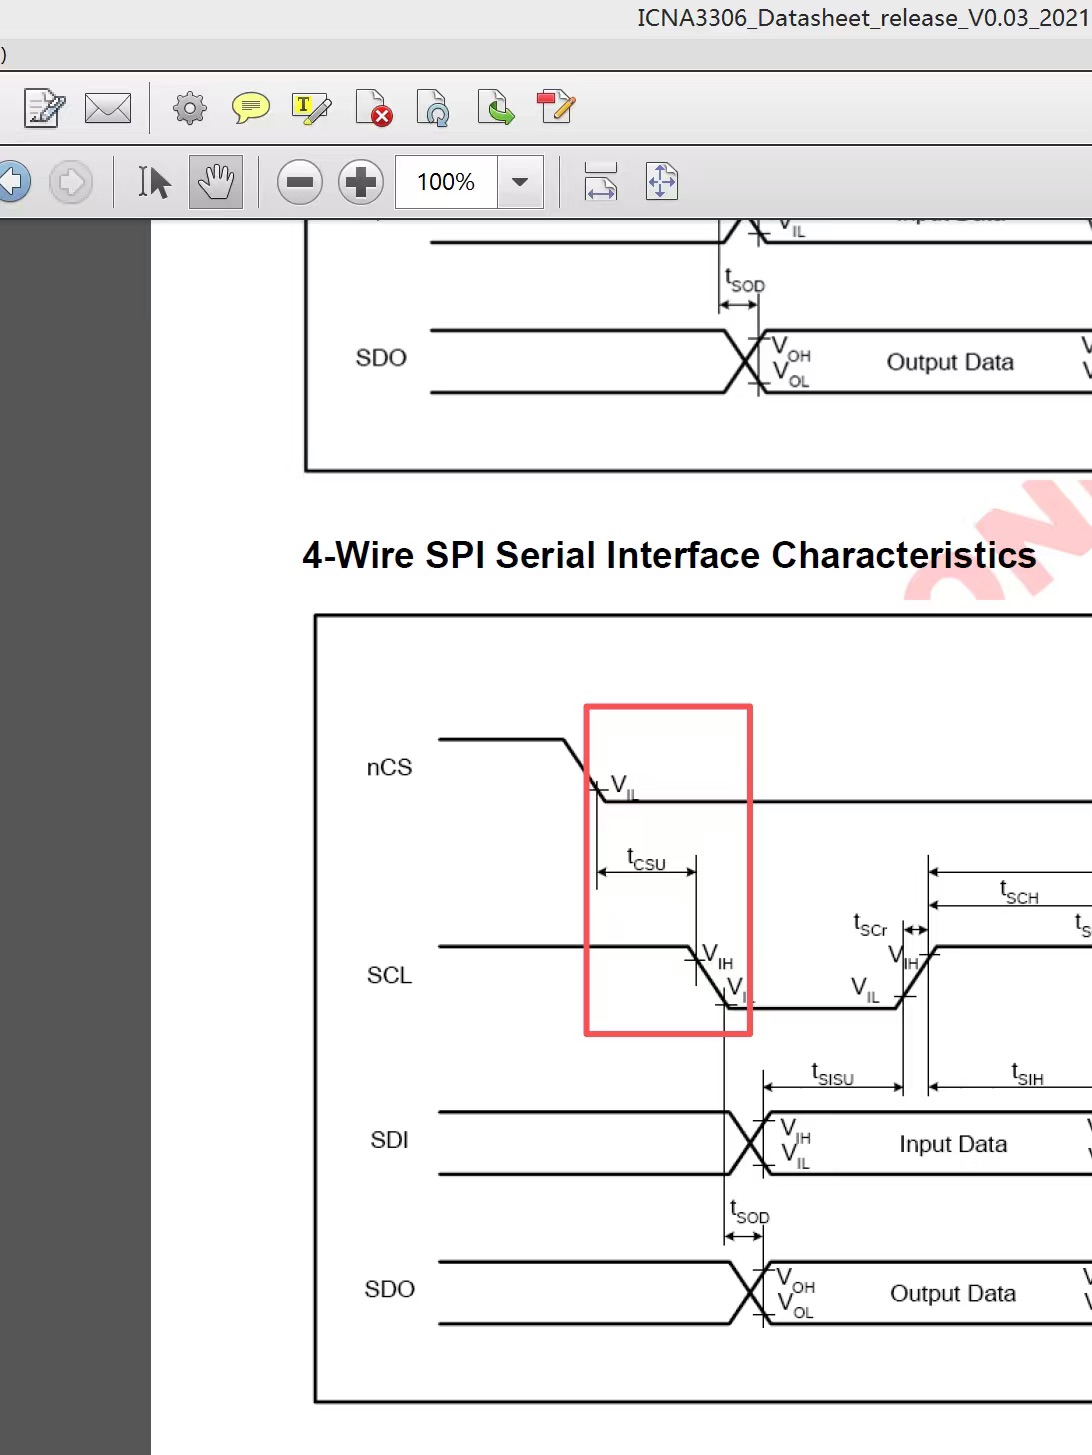Click the fit width scrolling icon
The width and height of the screenshot is (1092, 1455).
pyautogui.click(x=601, y=182)
